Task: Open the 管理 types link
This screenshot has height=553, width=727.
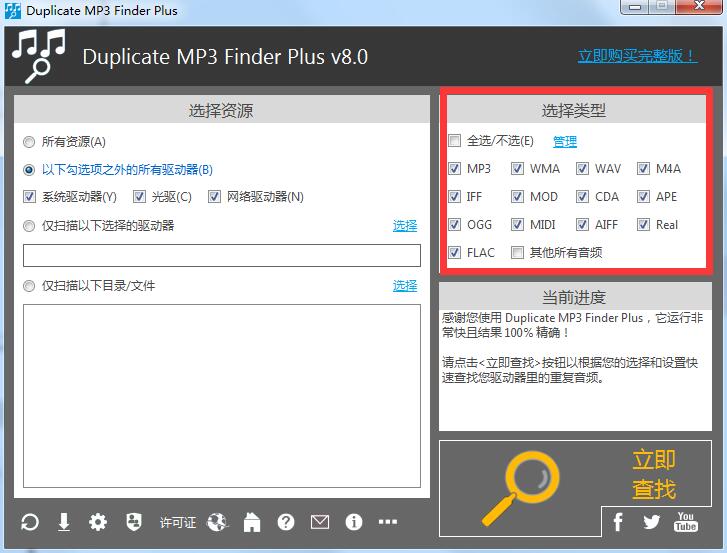Action: (565, 141)
